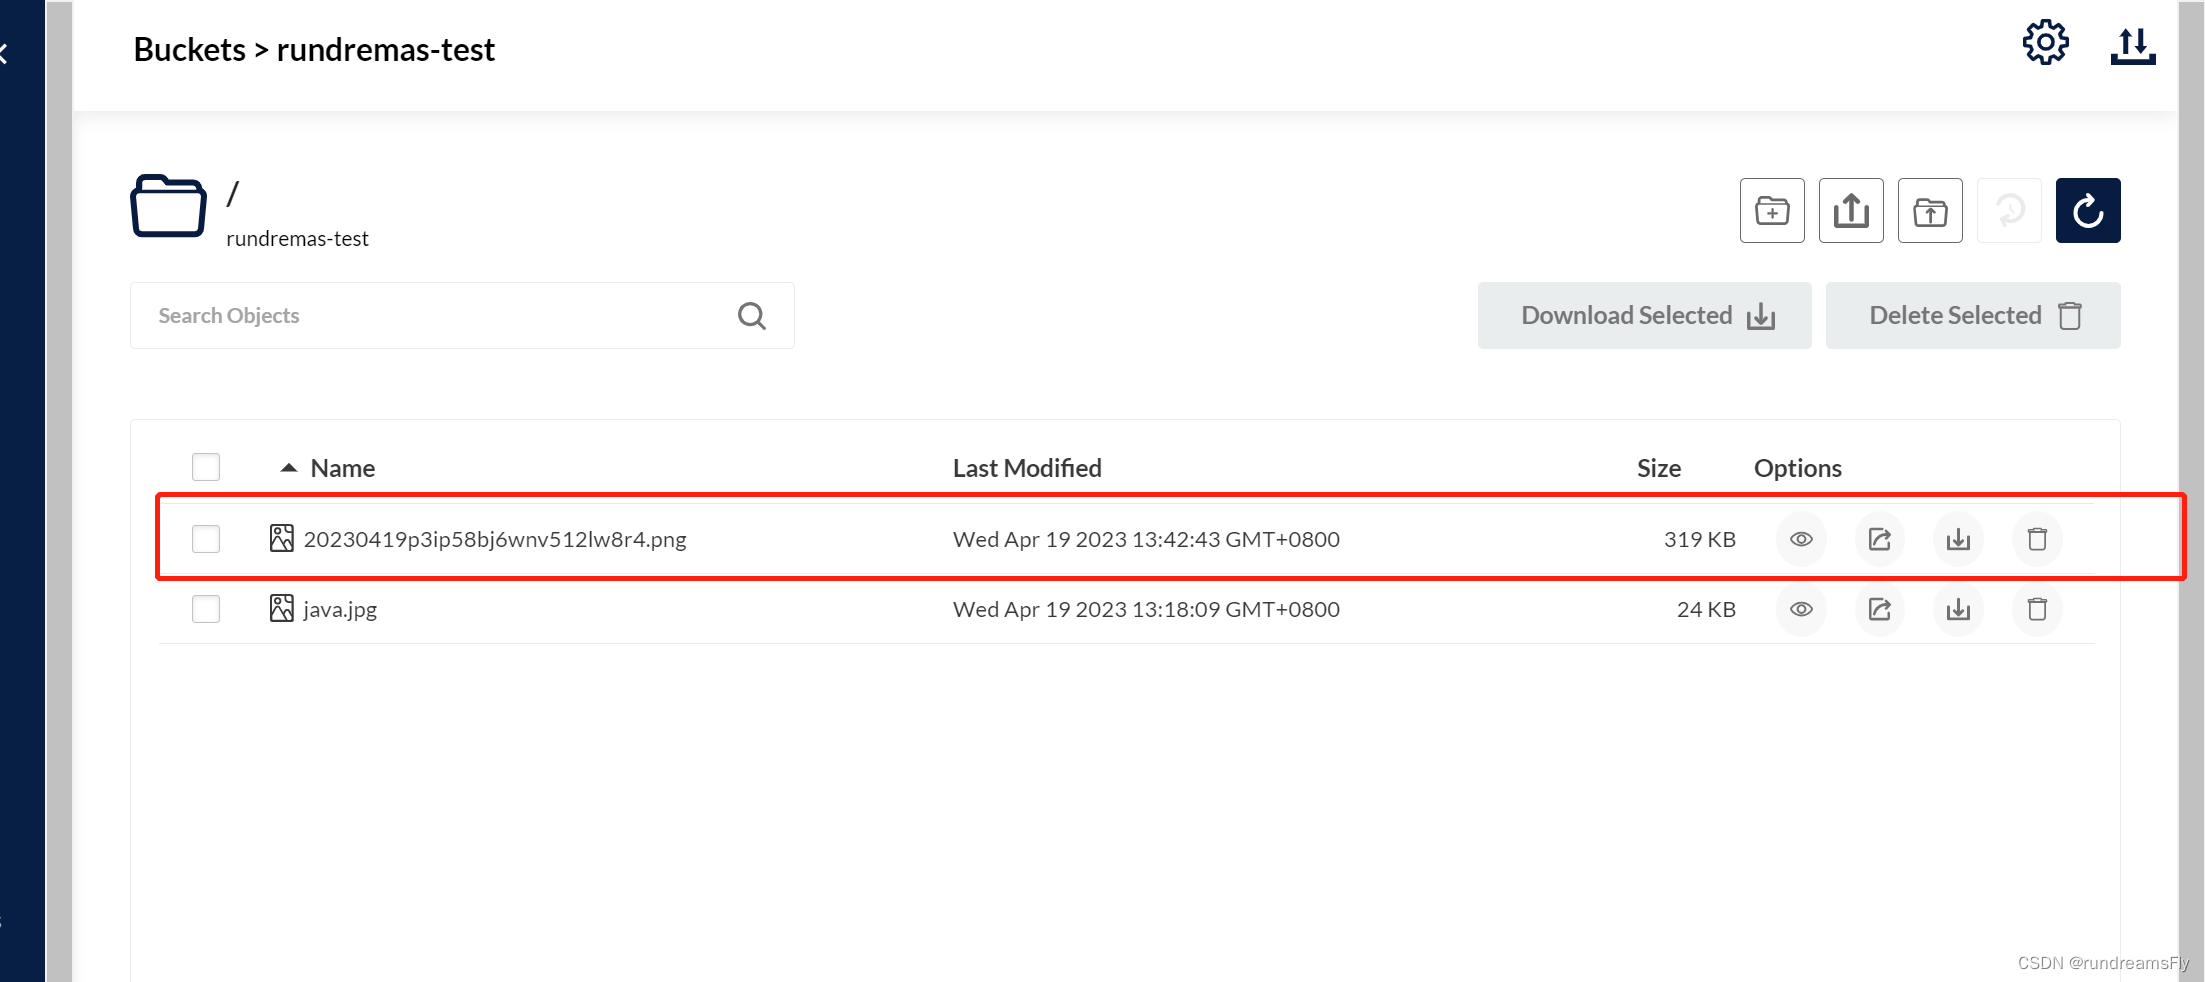2205x982 pixels.
Task: Click the upload/download manager icon
Action: pos(2132,46)
